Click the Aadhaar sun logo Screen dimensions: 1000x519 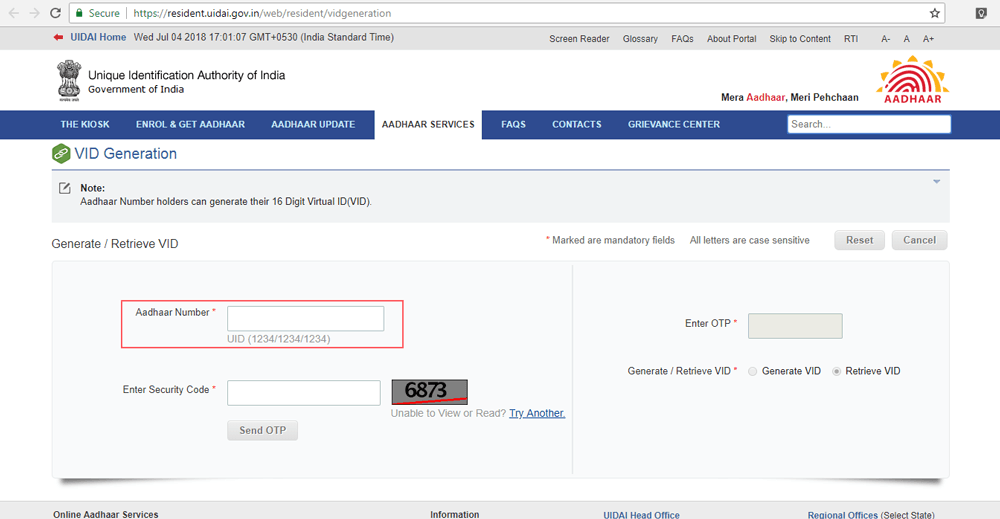click(912, 80)
